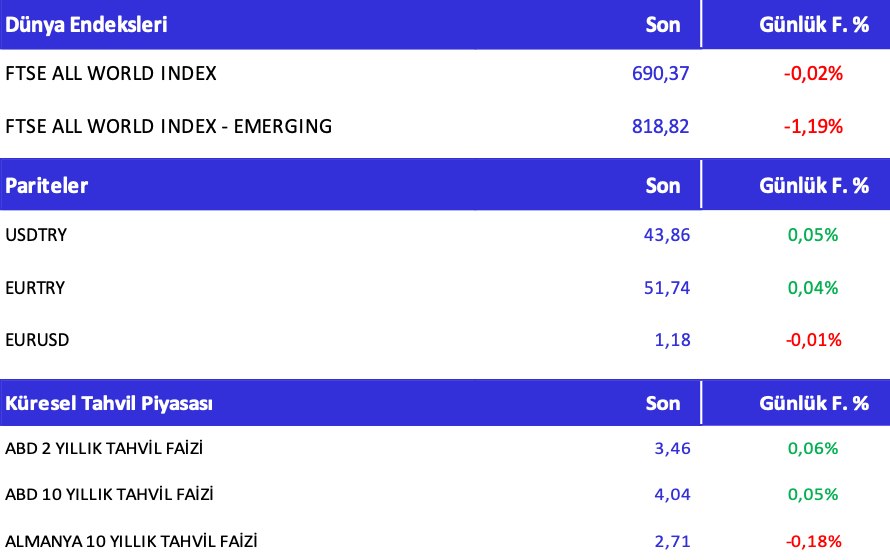Image resolution: width=890 pixels, height=560 pixels.
Task: Select the -0,18% change for the German bond
Action: pos(813,541)
